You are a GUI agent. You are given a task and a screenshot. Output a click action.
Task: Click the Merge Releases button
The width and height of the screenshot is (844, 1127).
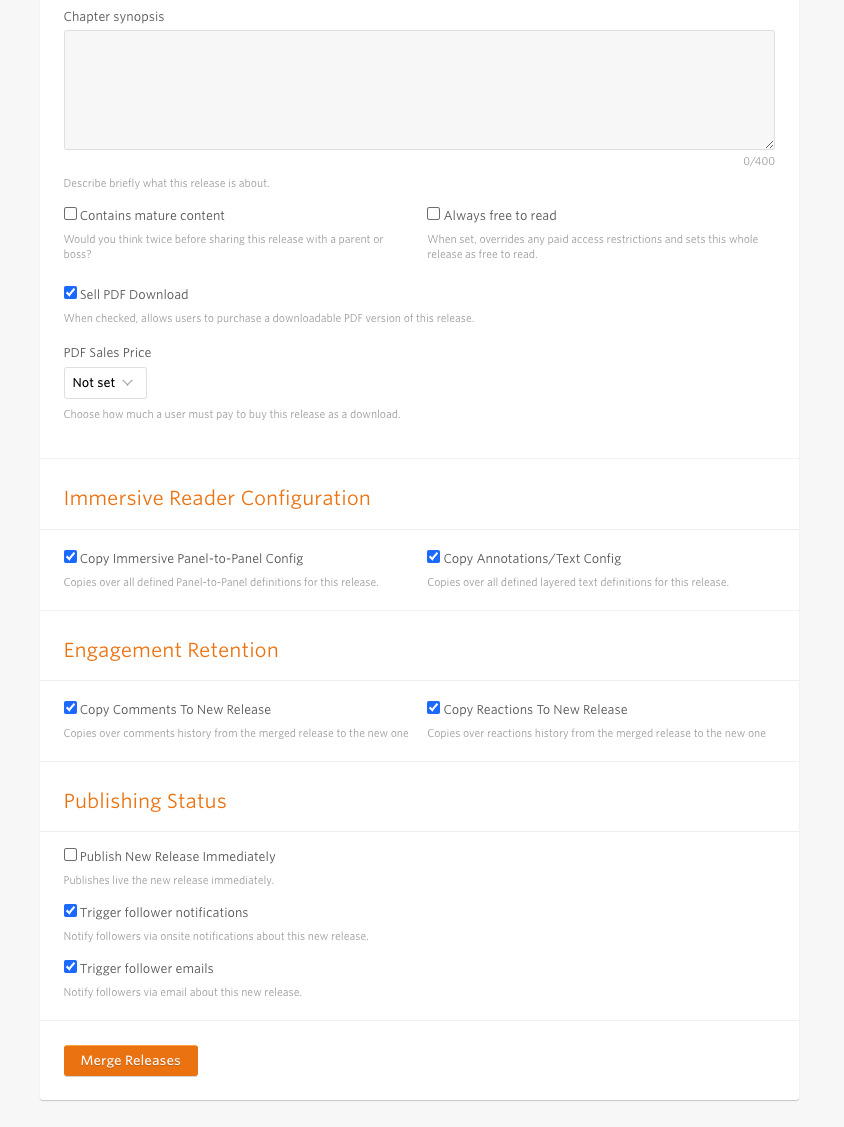pyautogui.click(x=131, y=1061)
